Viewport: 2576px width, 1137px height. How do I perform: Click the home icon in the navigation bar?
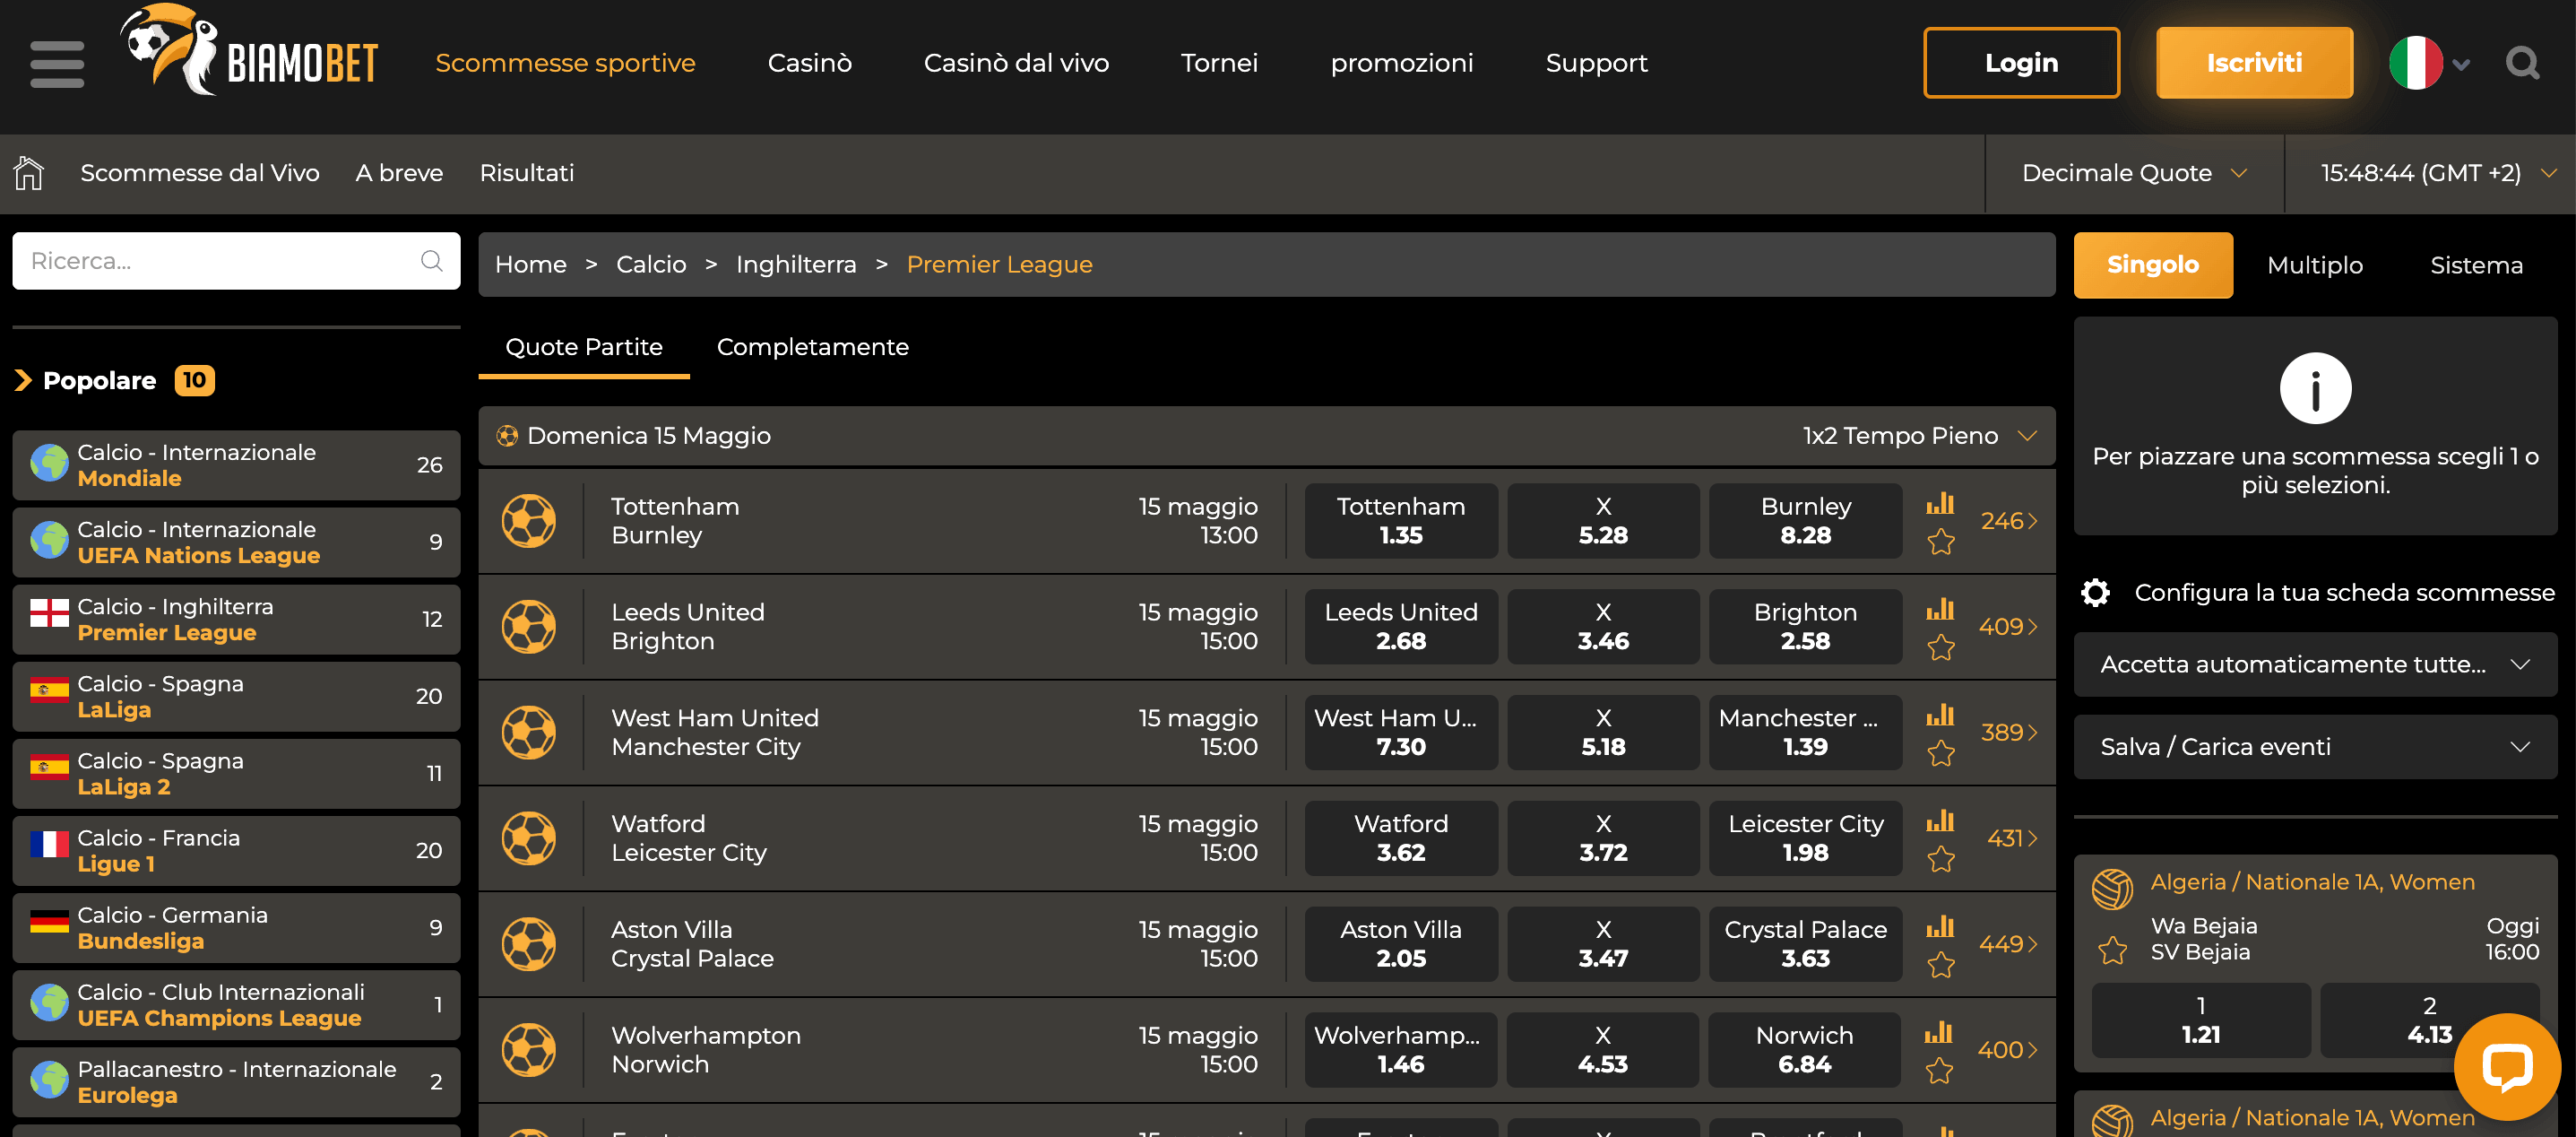27,172
